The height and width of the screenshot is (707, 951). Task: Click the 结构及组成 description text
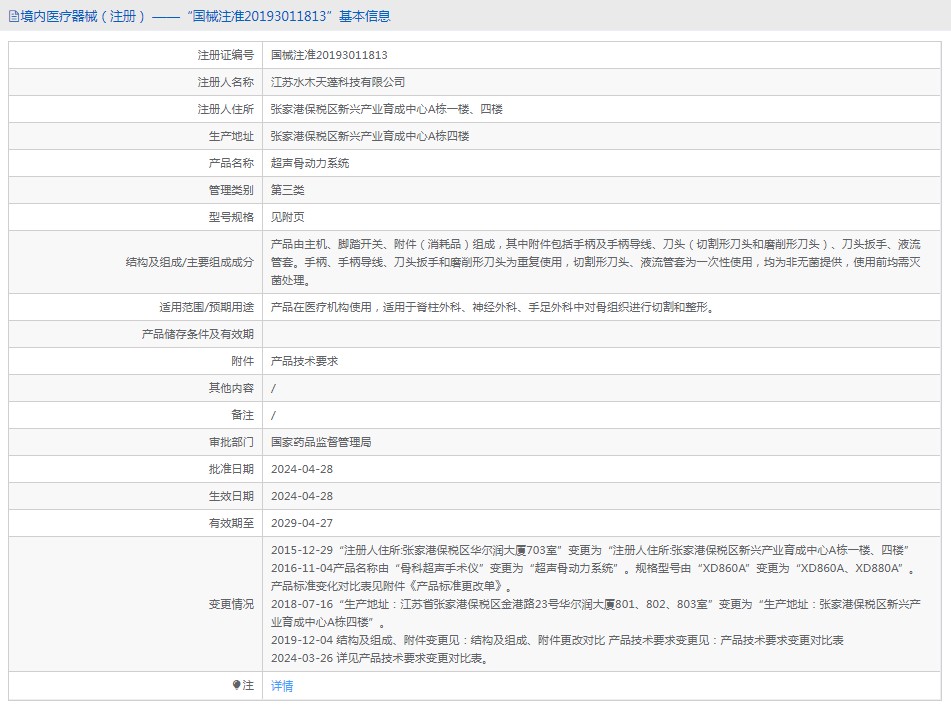595,262
